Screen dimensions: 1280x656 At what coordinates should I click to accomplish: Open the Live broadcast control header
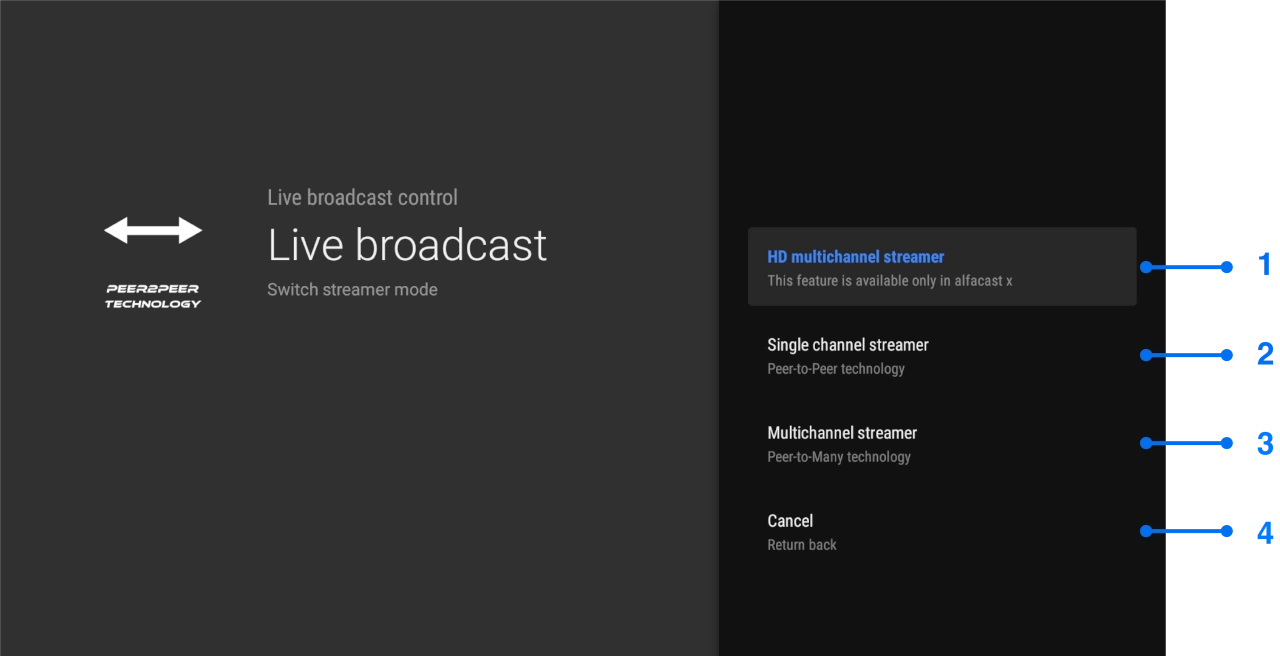362,197
